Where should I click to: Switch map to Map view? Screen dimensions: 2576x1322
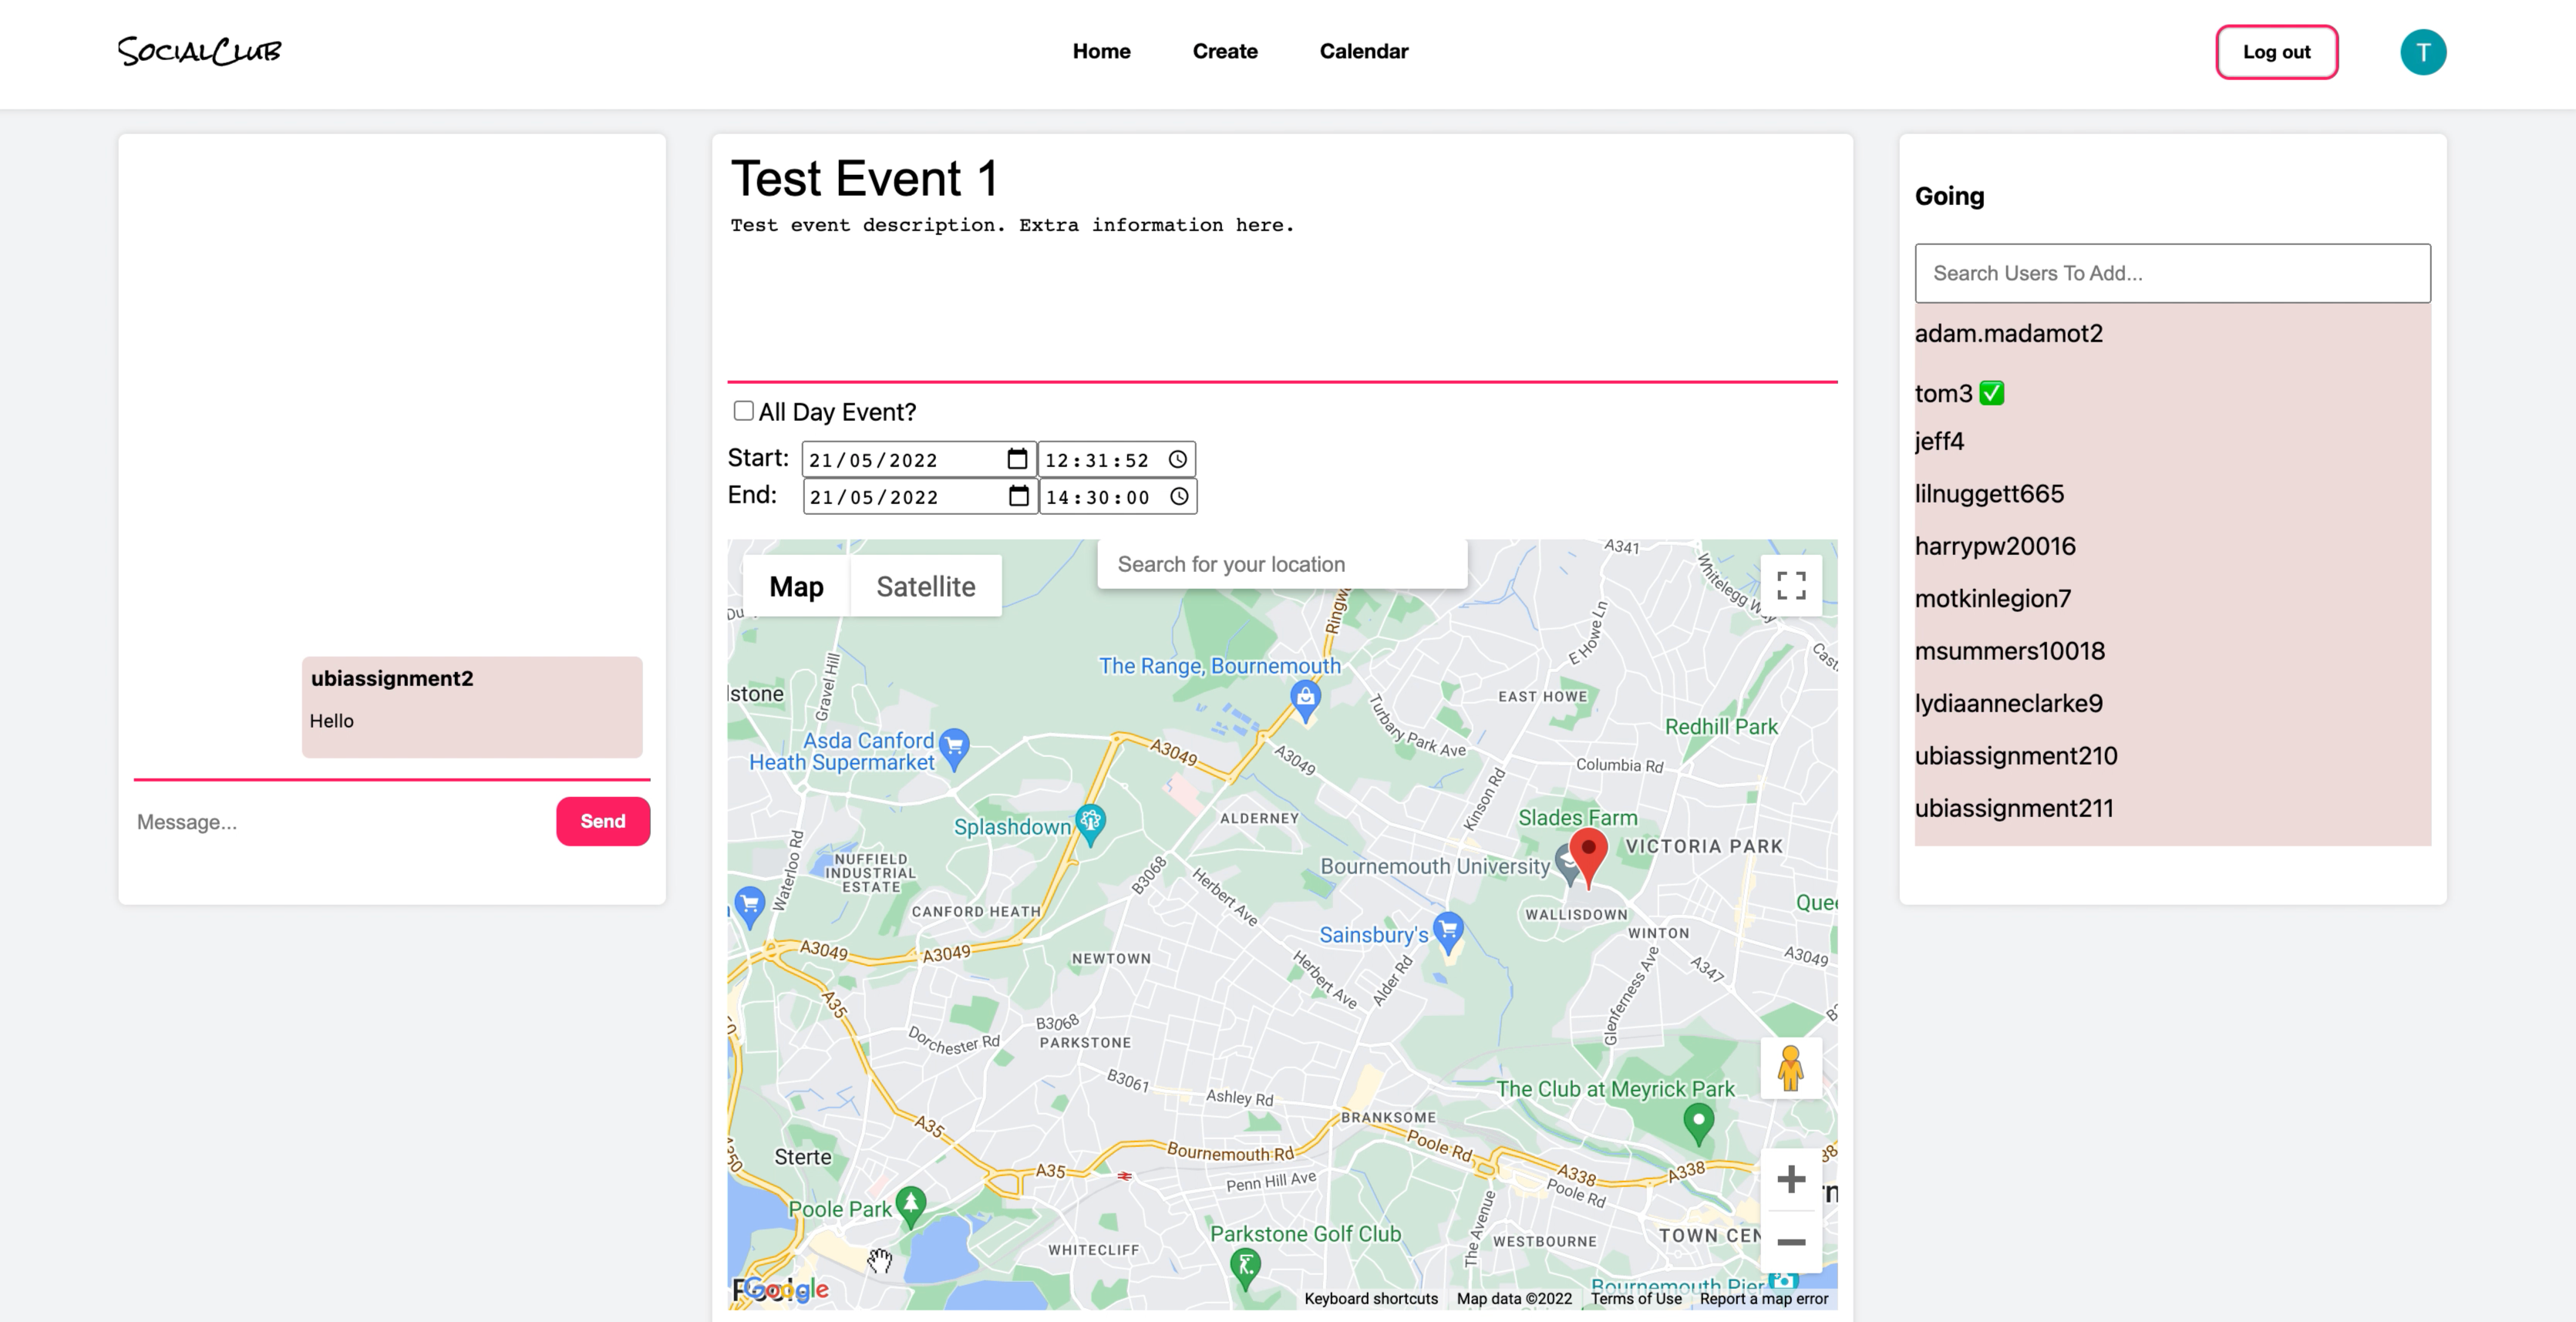(796, 586)
